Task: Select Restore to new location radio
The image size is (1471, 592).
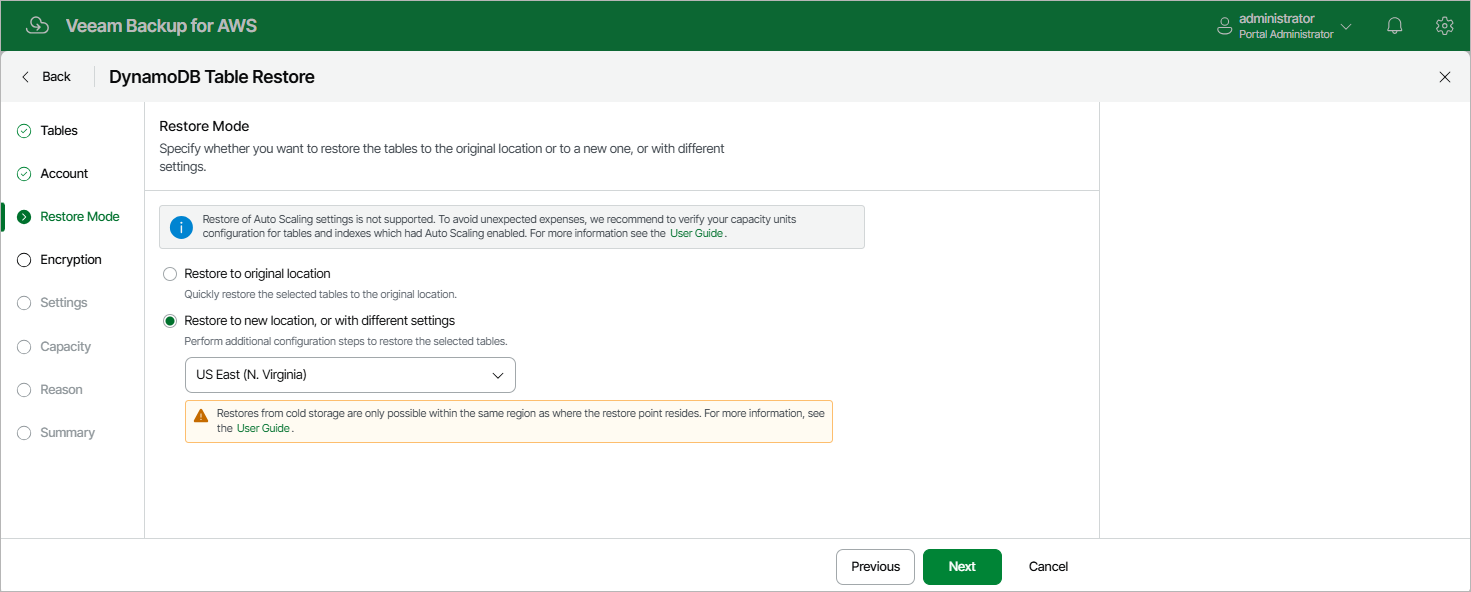Action: (x=170, y=321)
